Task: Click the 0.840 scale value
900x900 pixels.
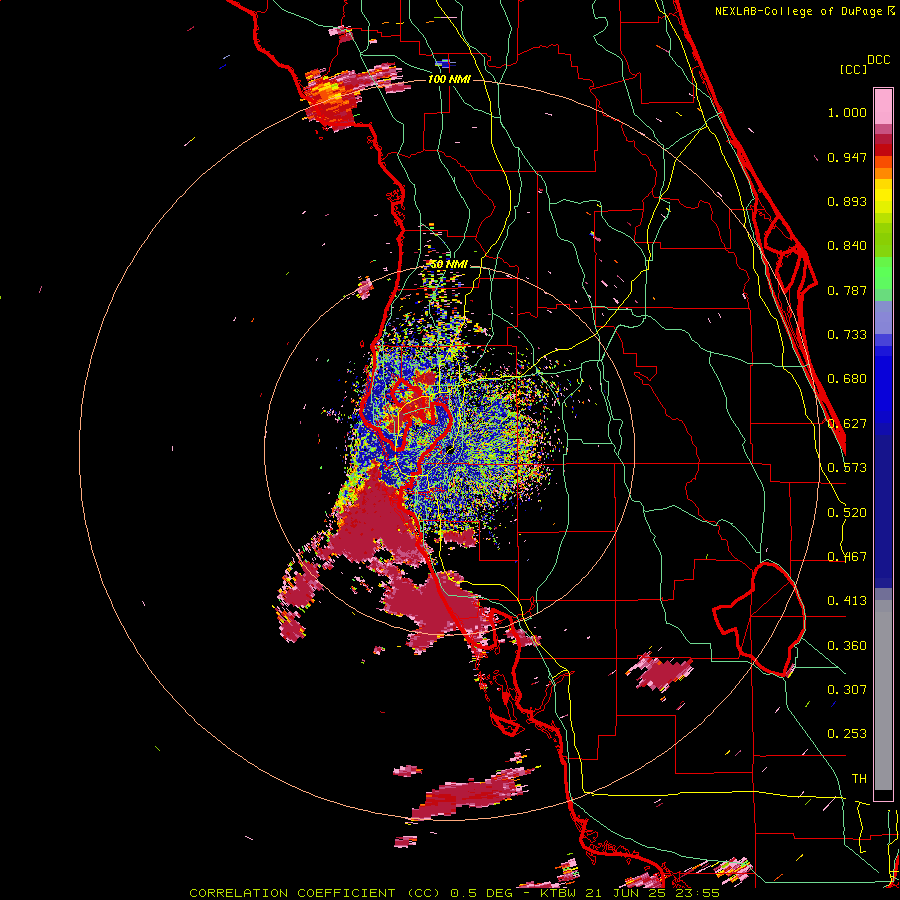Action: tap(847, 246)
